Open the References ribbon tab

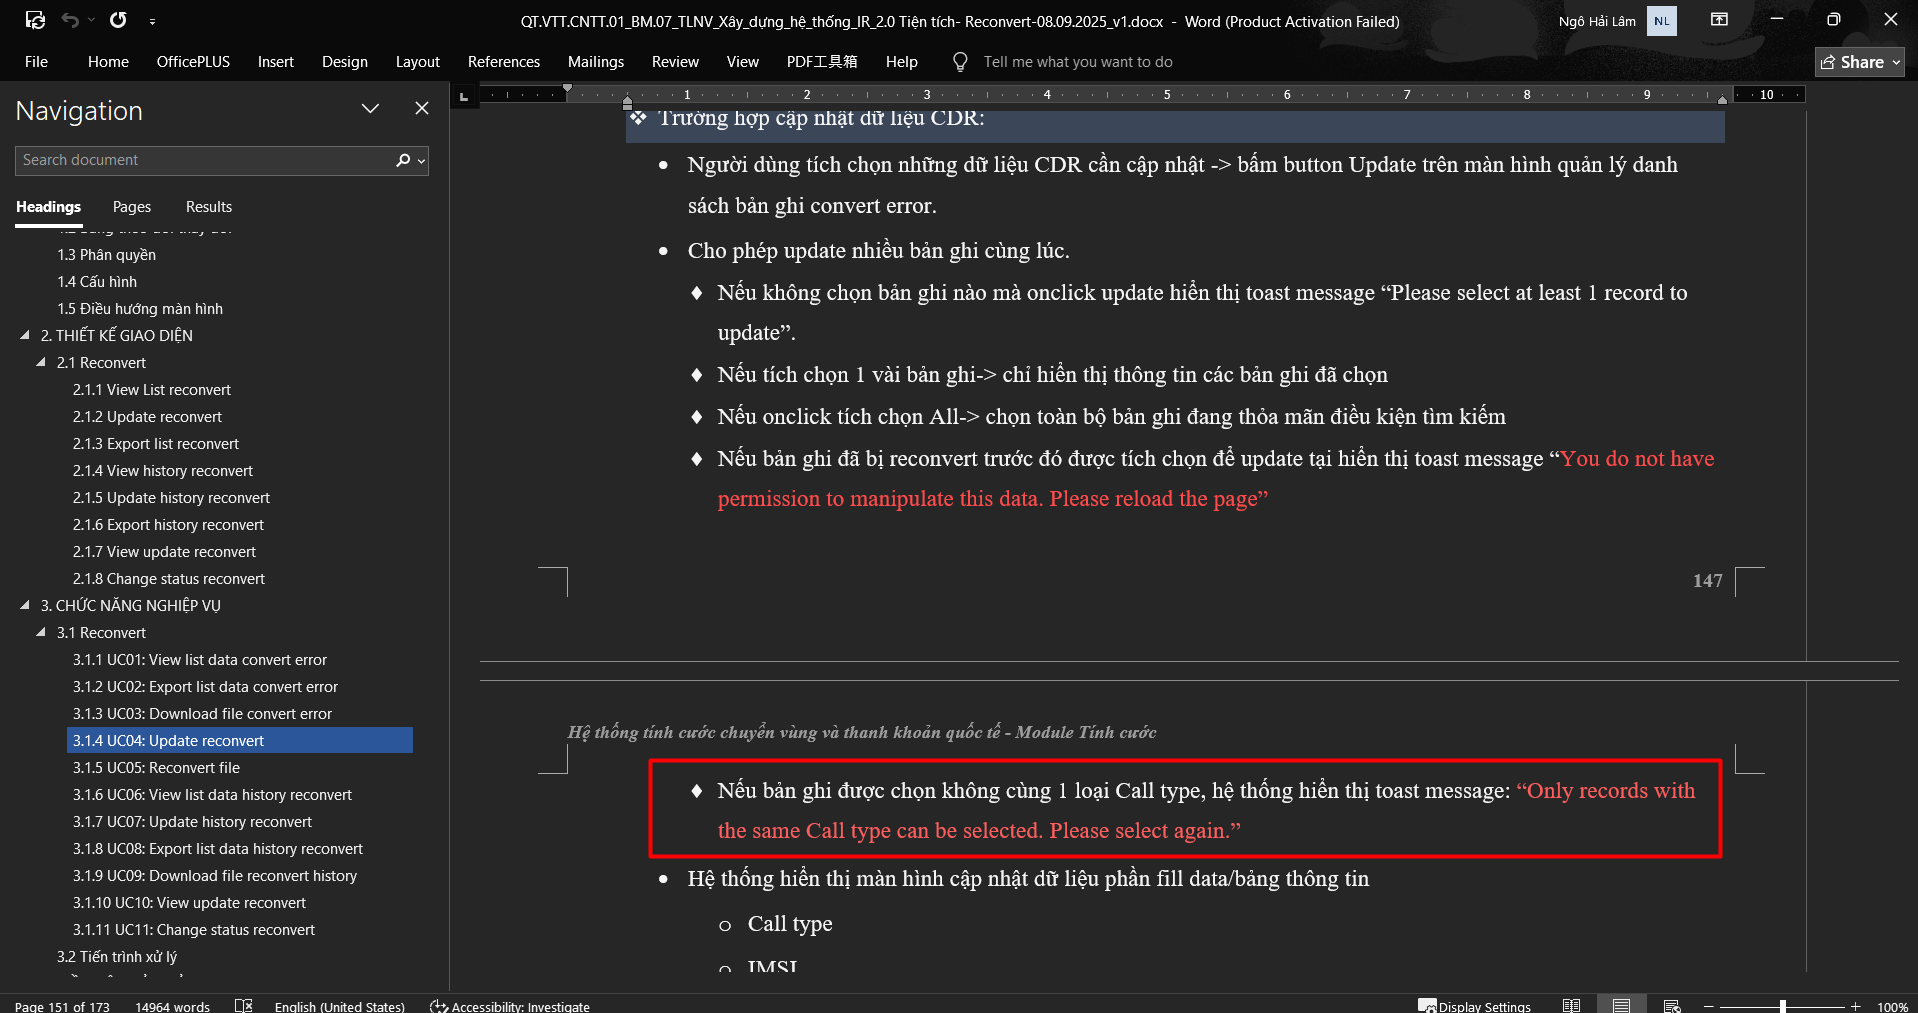click(503, 62)
